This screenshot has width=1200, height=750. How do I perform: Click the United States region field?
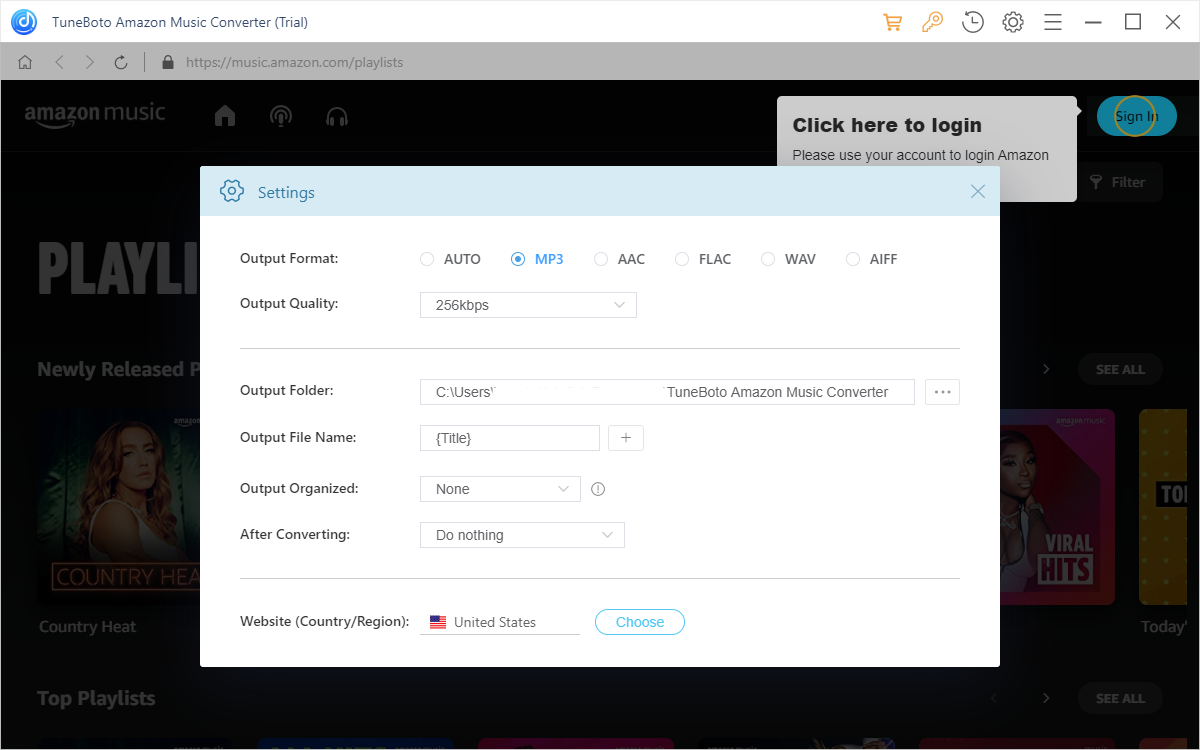[x=500, y=622]
